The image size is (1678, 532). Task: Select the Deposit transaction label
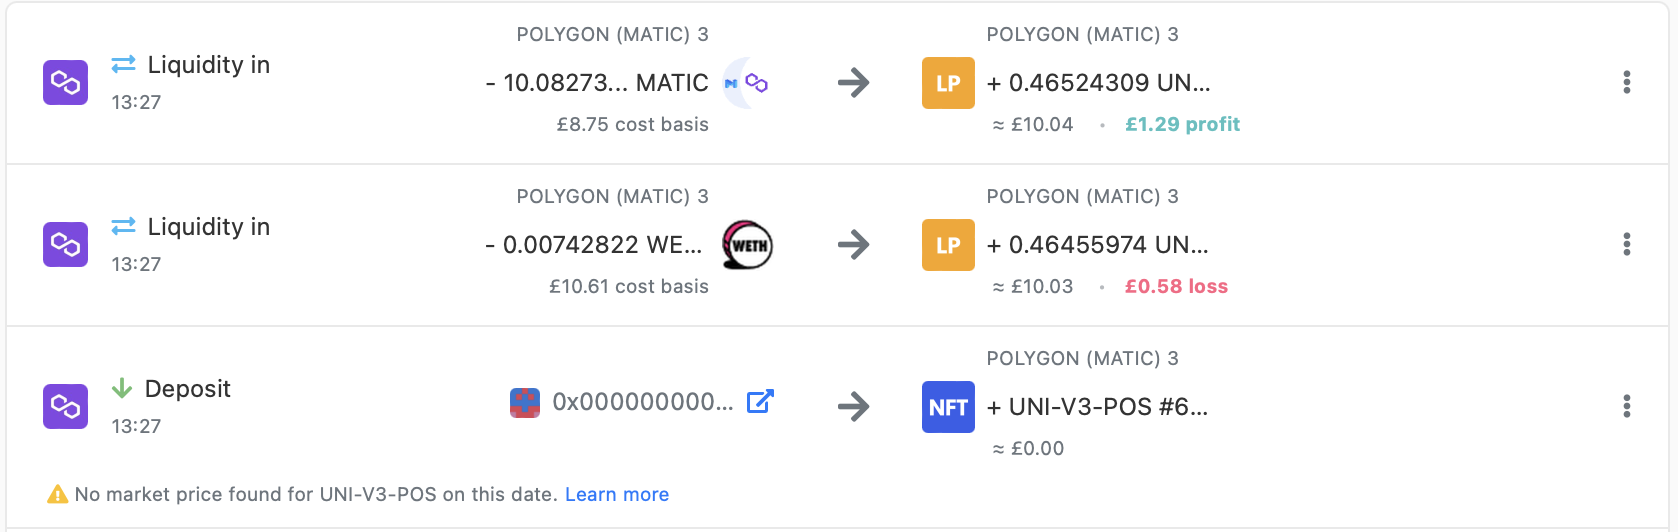pyautogui.click(x=188, y=388)
